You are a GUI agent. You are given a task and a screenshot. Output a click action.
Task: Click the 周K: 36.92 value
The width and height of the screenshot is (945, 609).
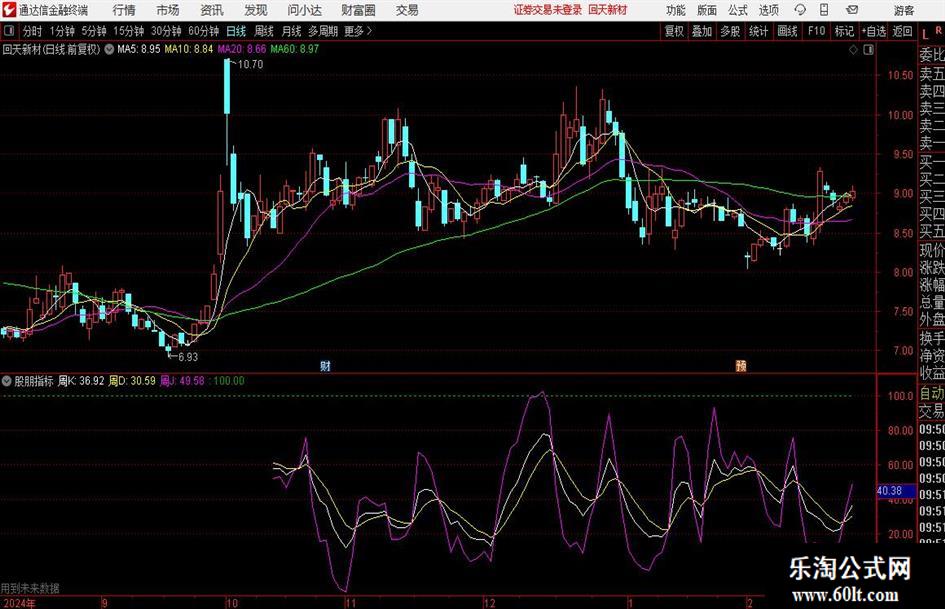pos(81,381)
